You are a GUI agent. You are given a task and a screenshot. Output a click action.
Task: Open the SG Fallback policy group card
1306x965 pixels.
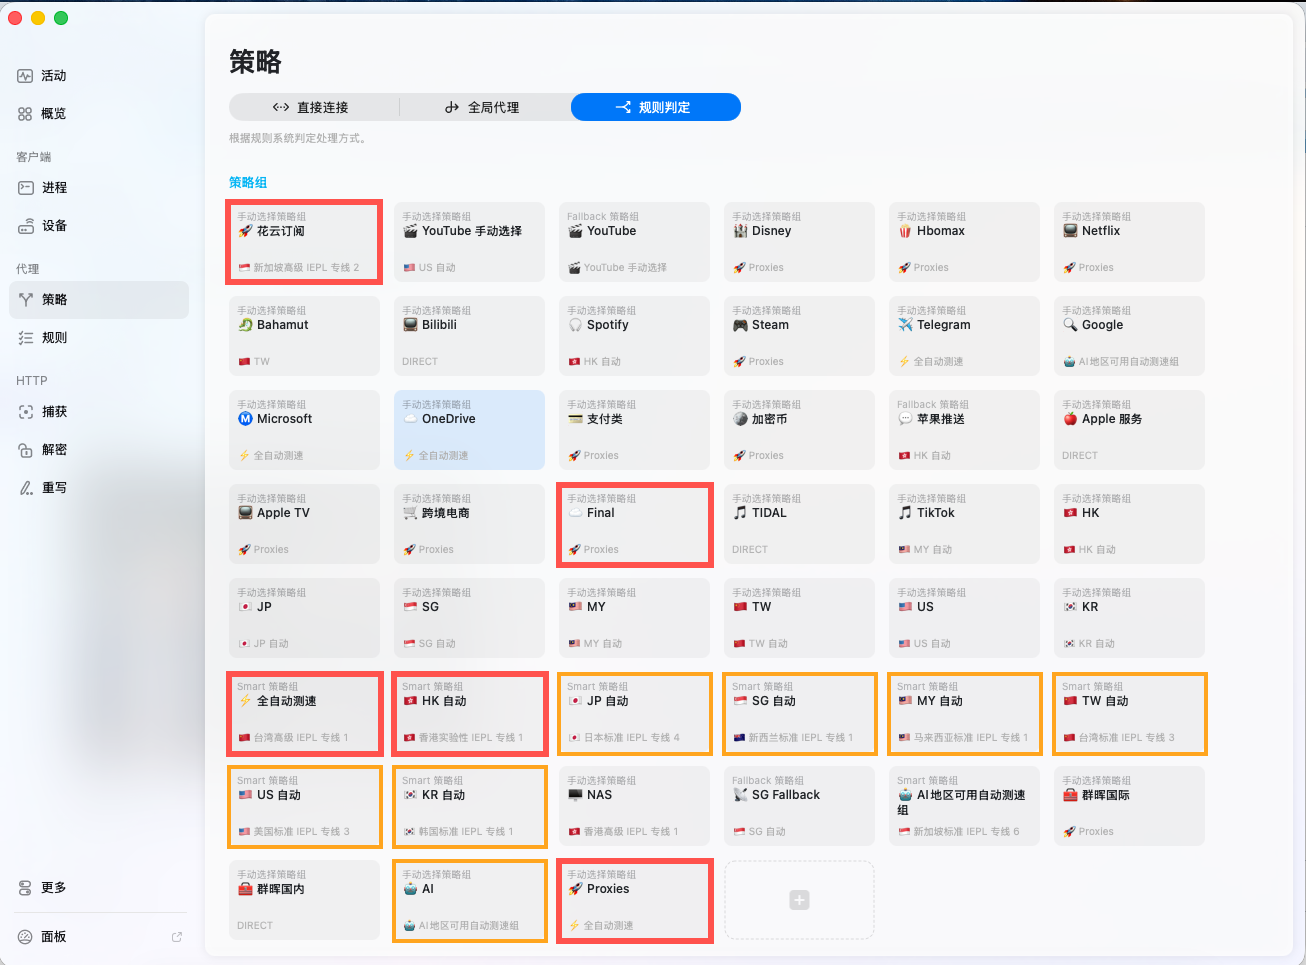coord(799,806)
